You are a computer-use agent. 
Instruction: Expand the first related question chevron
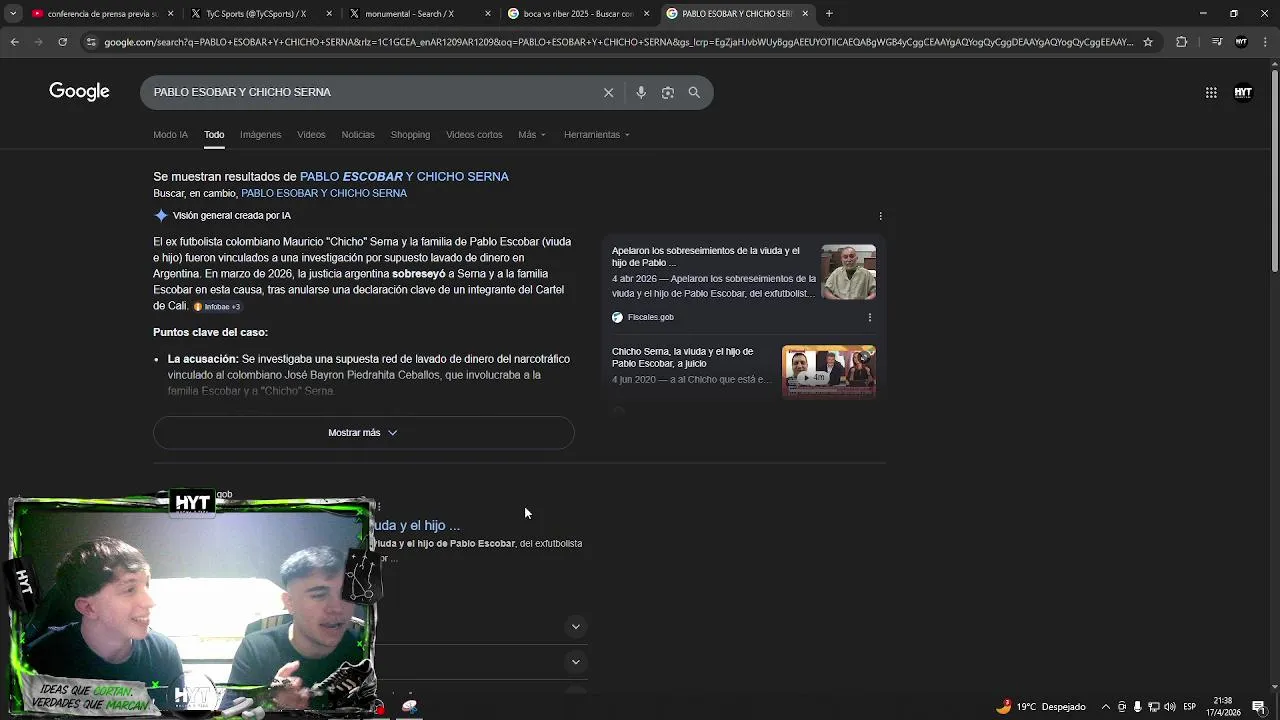[575, 626]
